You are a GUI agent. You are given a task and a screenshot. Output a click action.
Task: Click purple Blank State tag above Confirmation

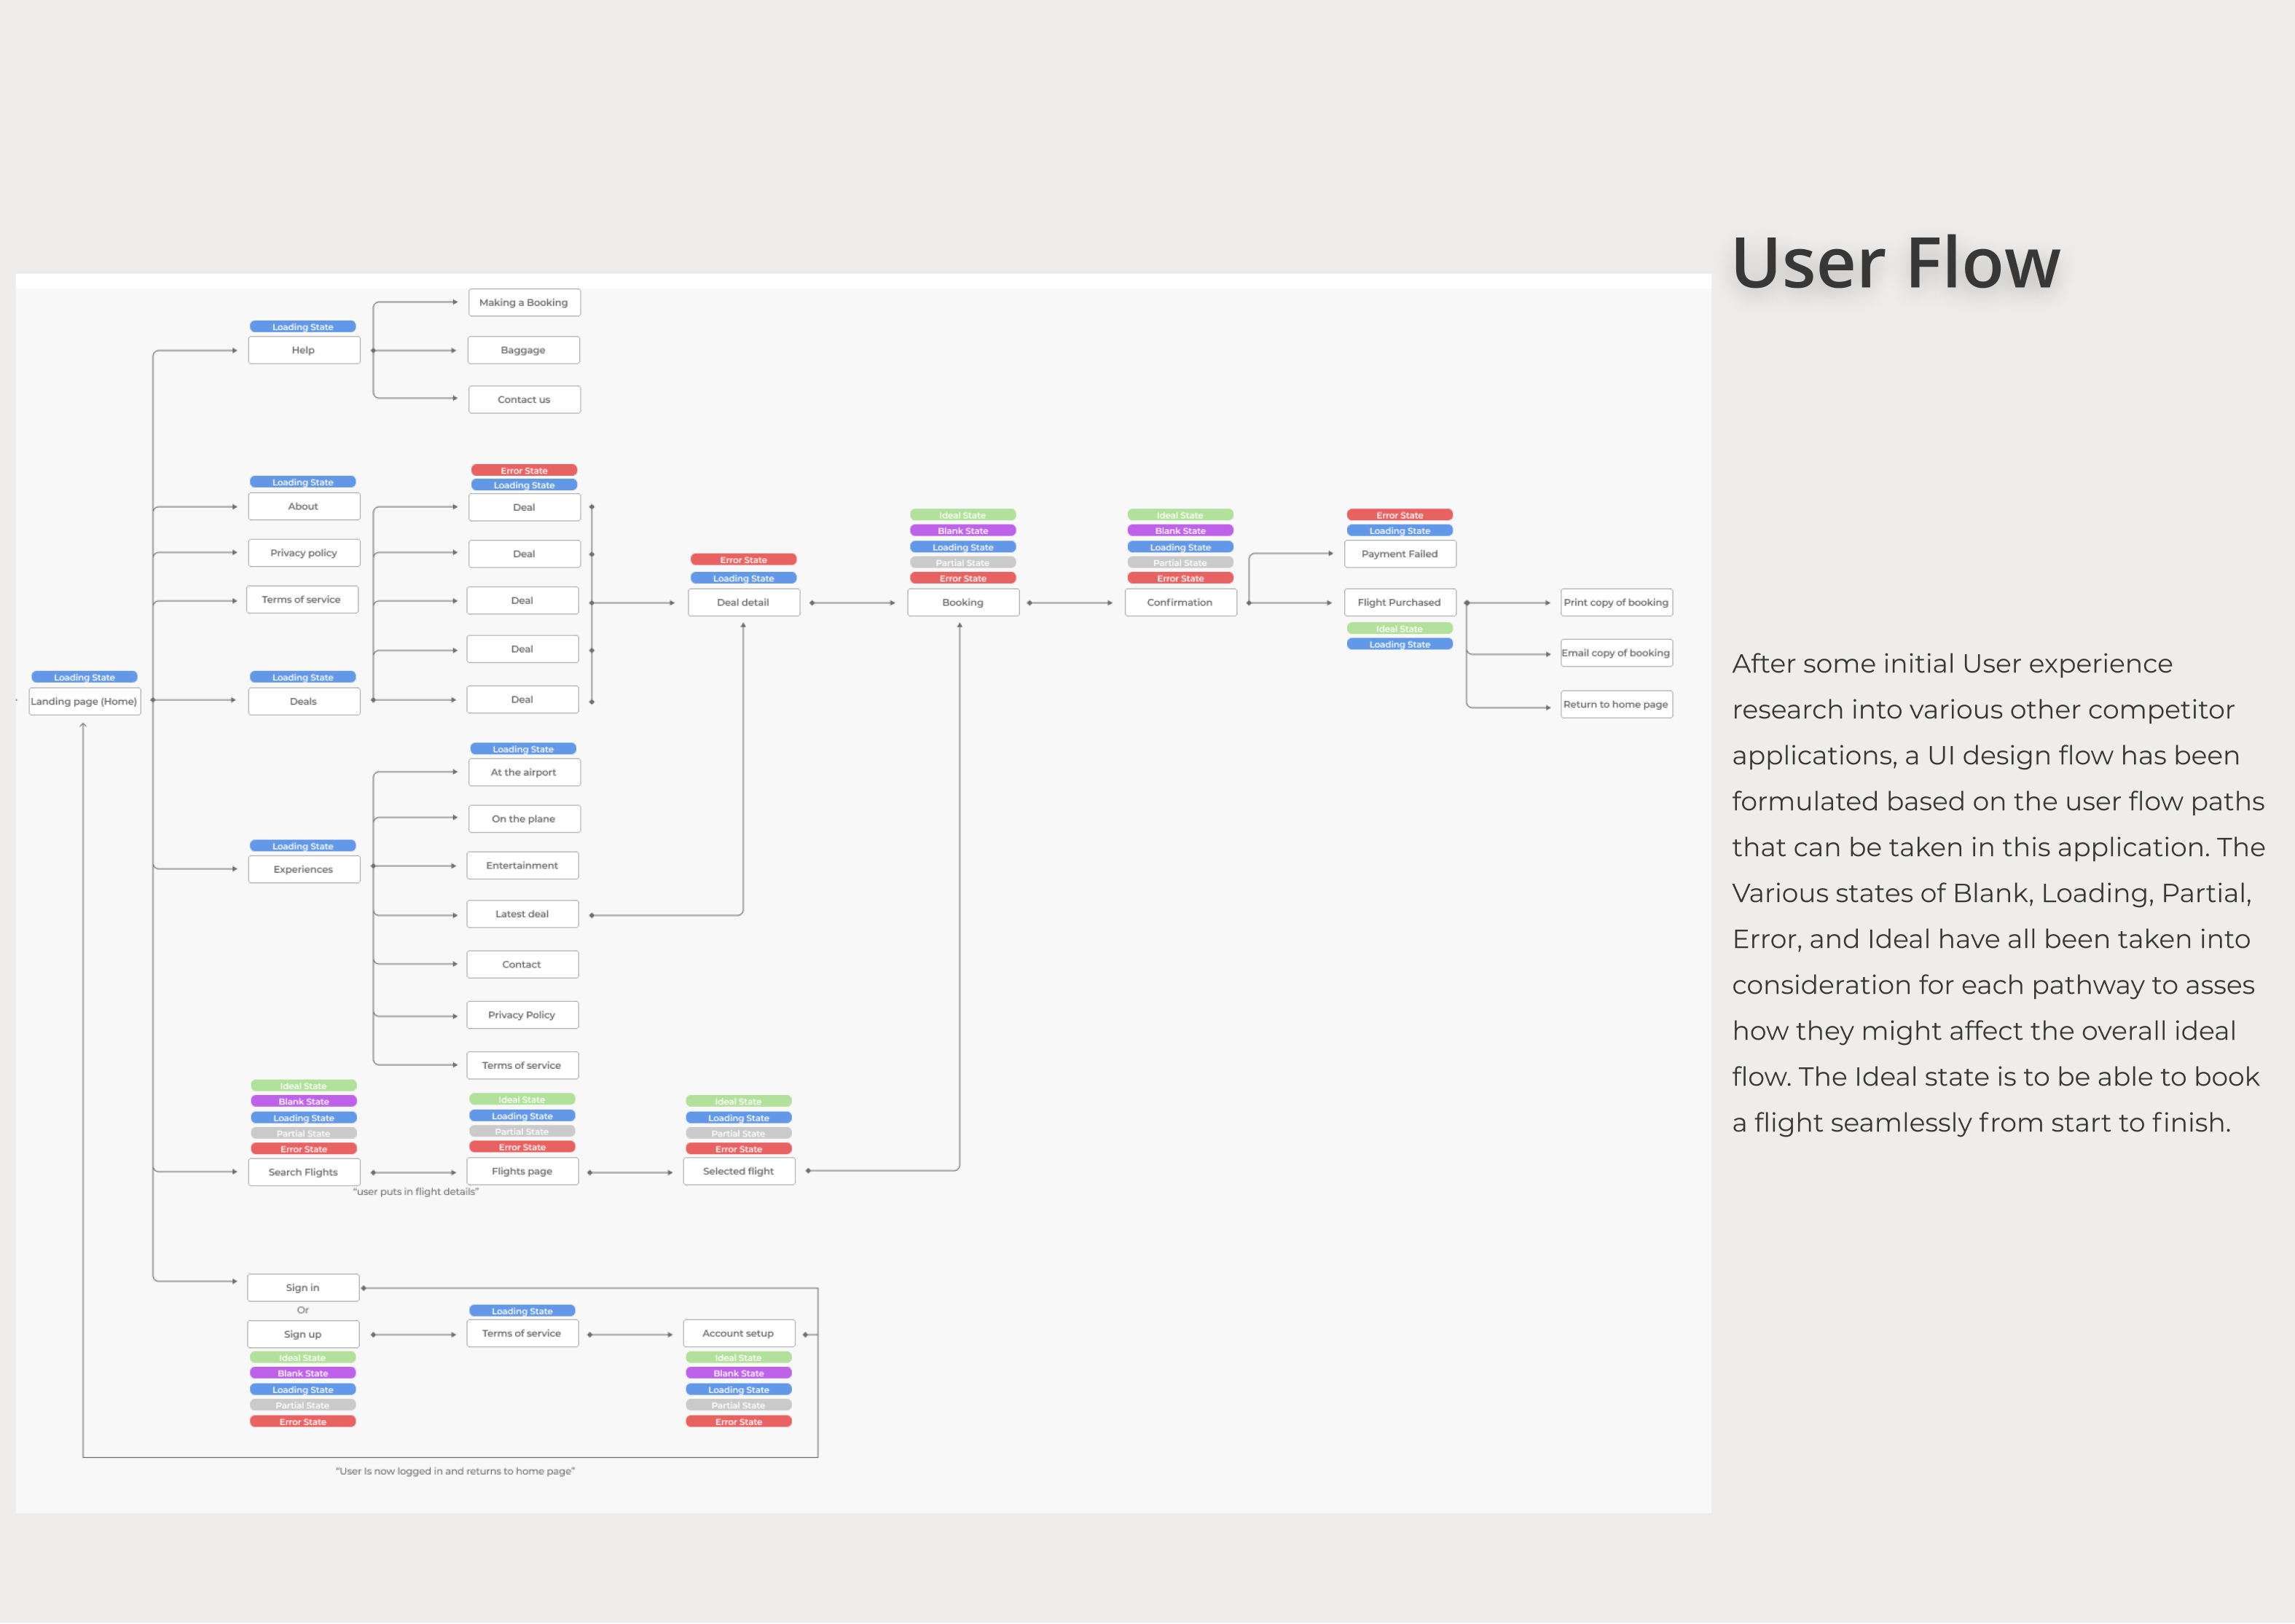click(1180, 531)
